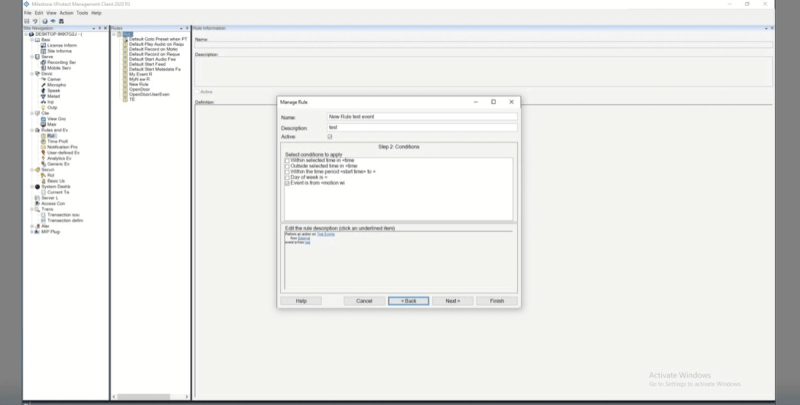Pin the Site Navigation panel

(99, 28)
